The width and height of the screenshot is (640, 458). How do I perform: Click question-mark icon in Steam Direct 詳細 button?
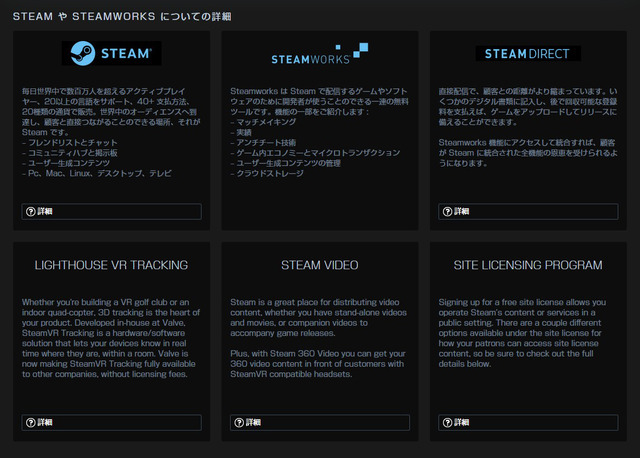(x=447, y=211)
